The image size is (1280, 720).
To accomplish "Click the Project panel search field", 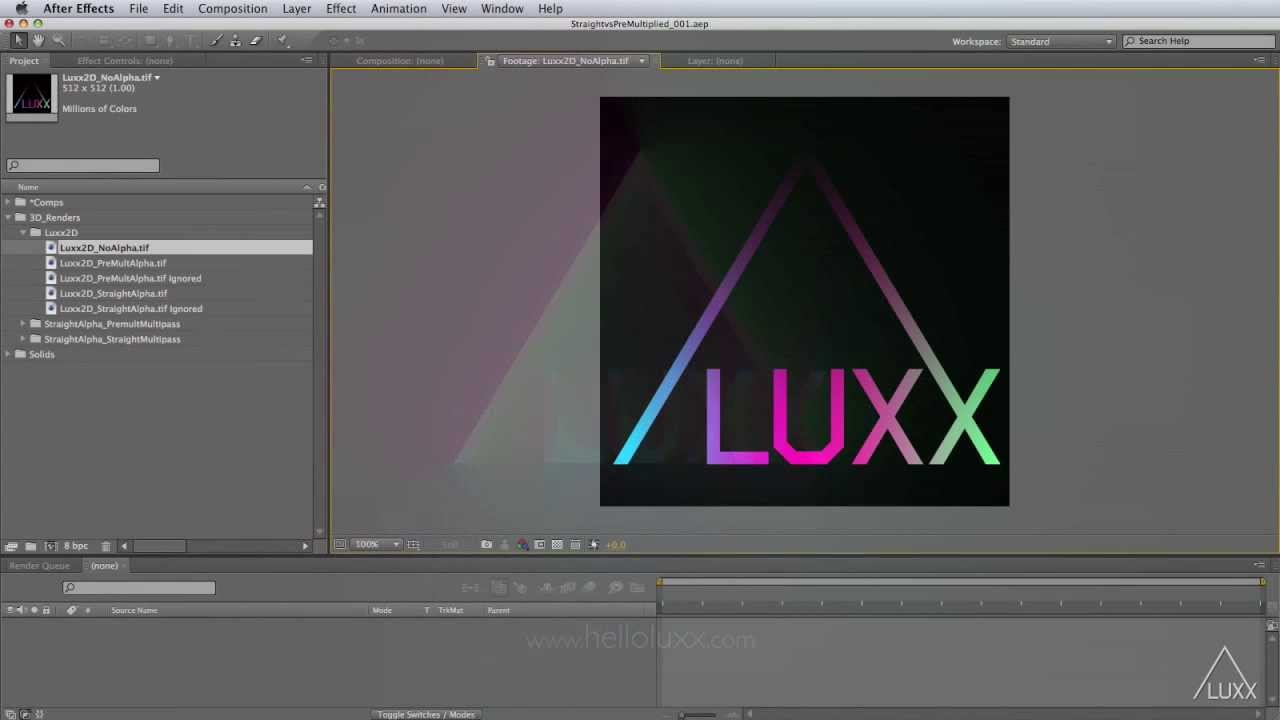I will tap(83, 166).
